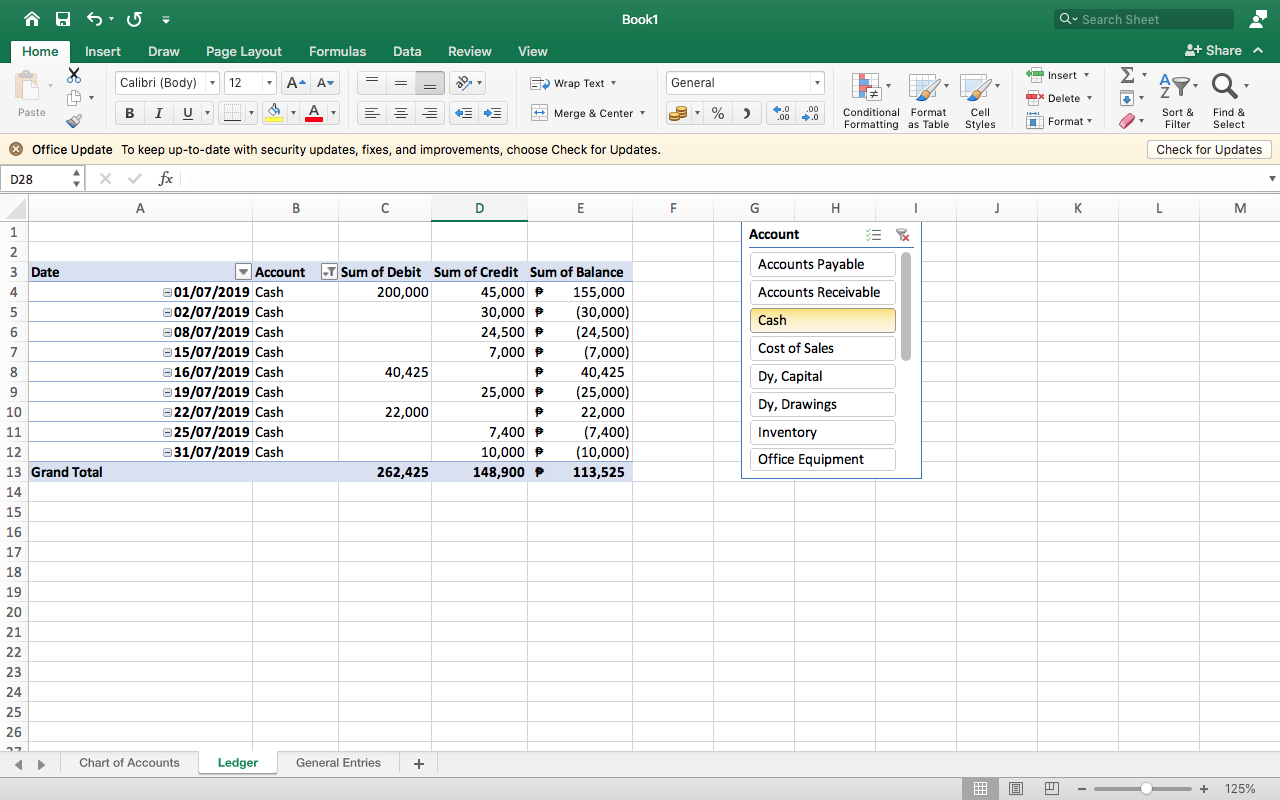
Task: Click the Find & Select magnifier
Action: (x=1225, y=89)
